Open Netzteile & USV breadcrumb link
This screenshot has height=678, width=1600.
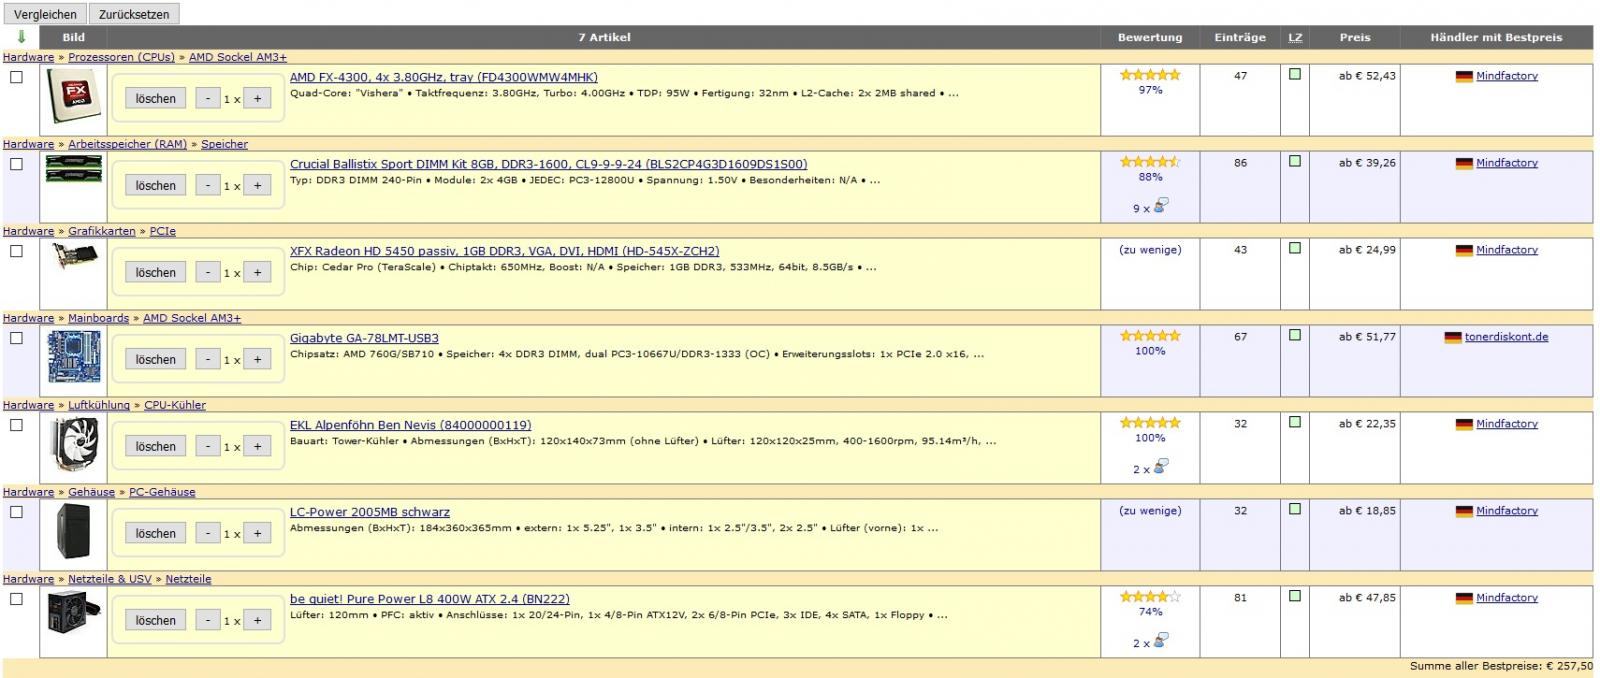click(x=109, y=579)
